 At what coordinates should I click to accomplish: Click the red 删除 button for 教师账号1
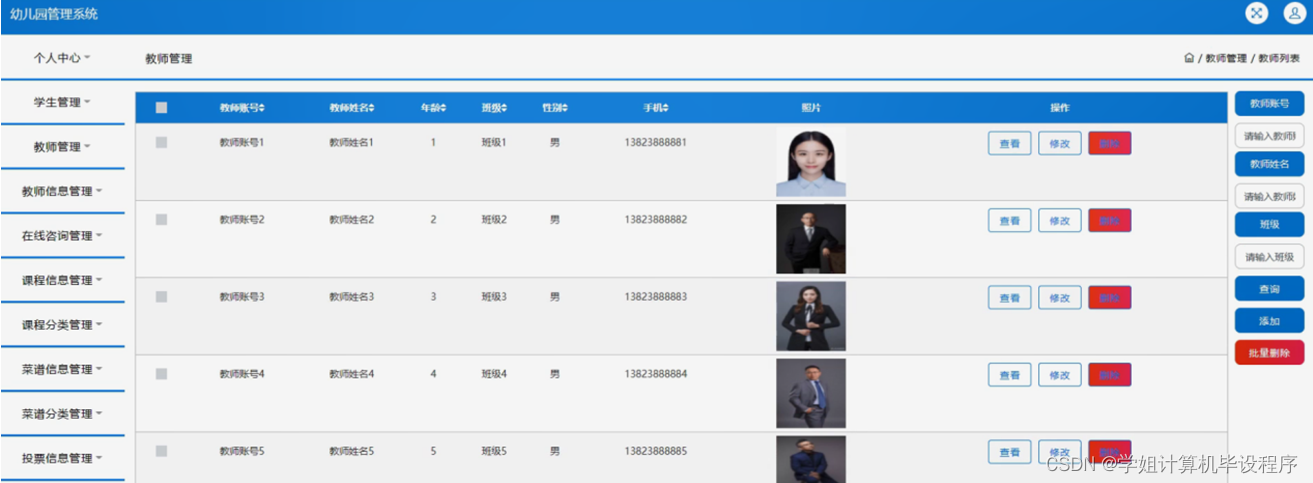click(1110, 144)
